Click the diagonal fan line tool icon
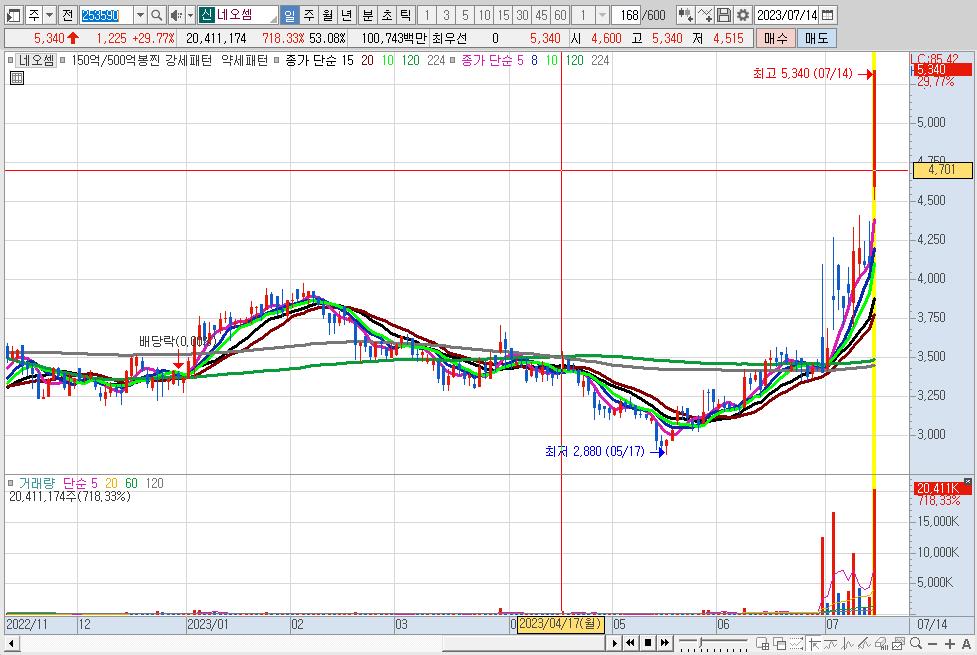The width and height of the screenshot is (977, 655). pyautogui.click(x=864, y=644)
